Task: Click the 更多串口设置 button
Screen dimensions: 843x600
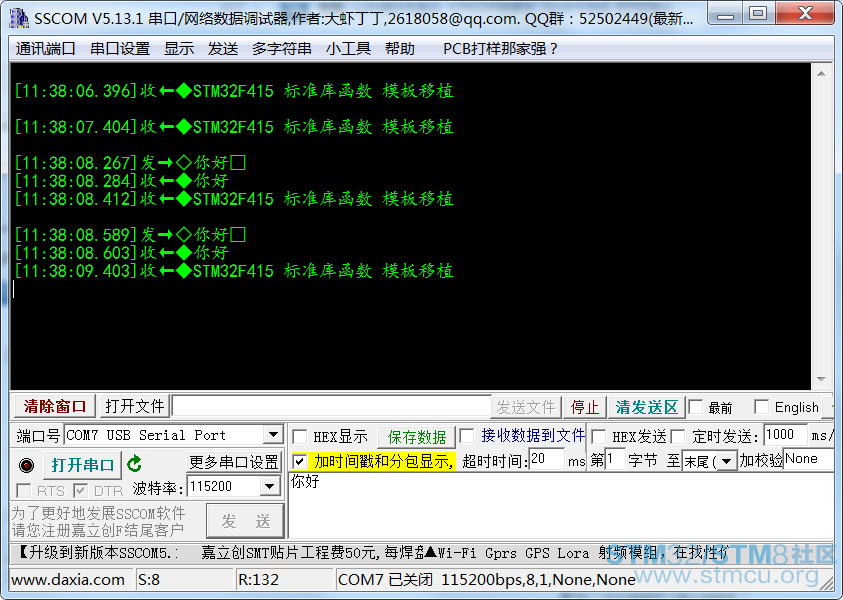Action: pyautogui.click(x=233, y=462)
